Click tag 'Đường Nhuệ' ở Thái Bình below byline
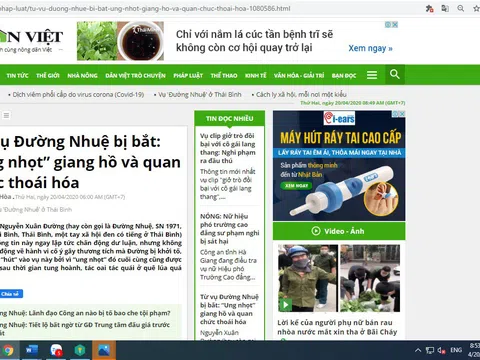Image resolution: width=480 pixels, height=360 pixels. click(x=36, y=210)
